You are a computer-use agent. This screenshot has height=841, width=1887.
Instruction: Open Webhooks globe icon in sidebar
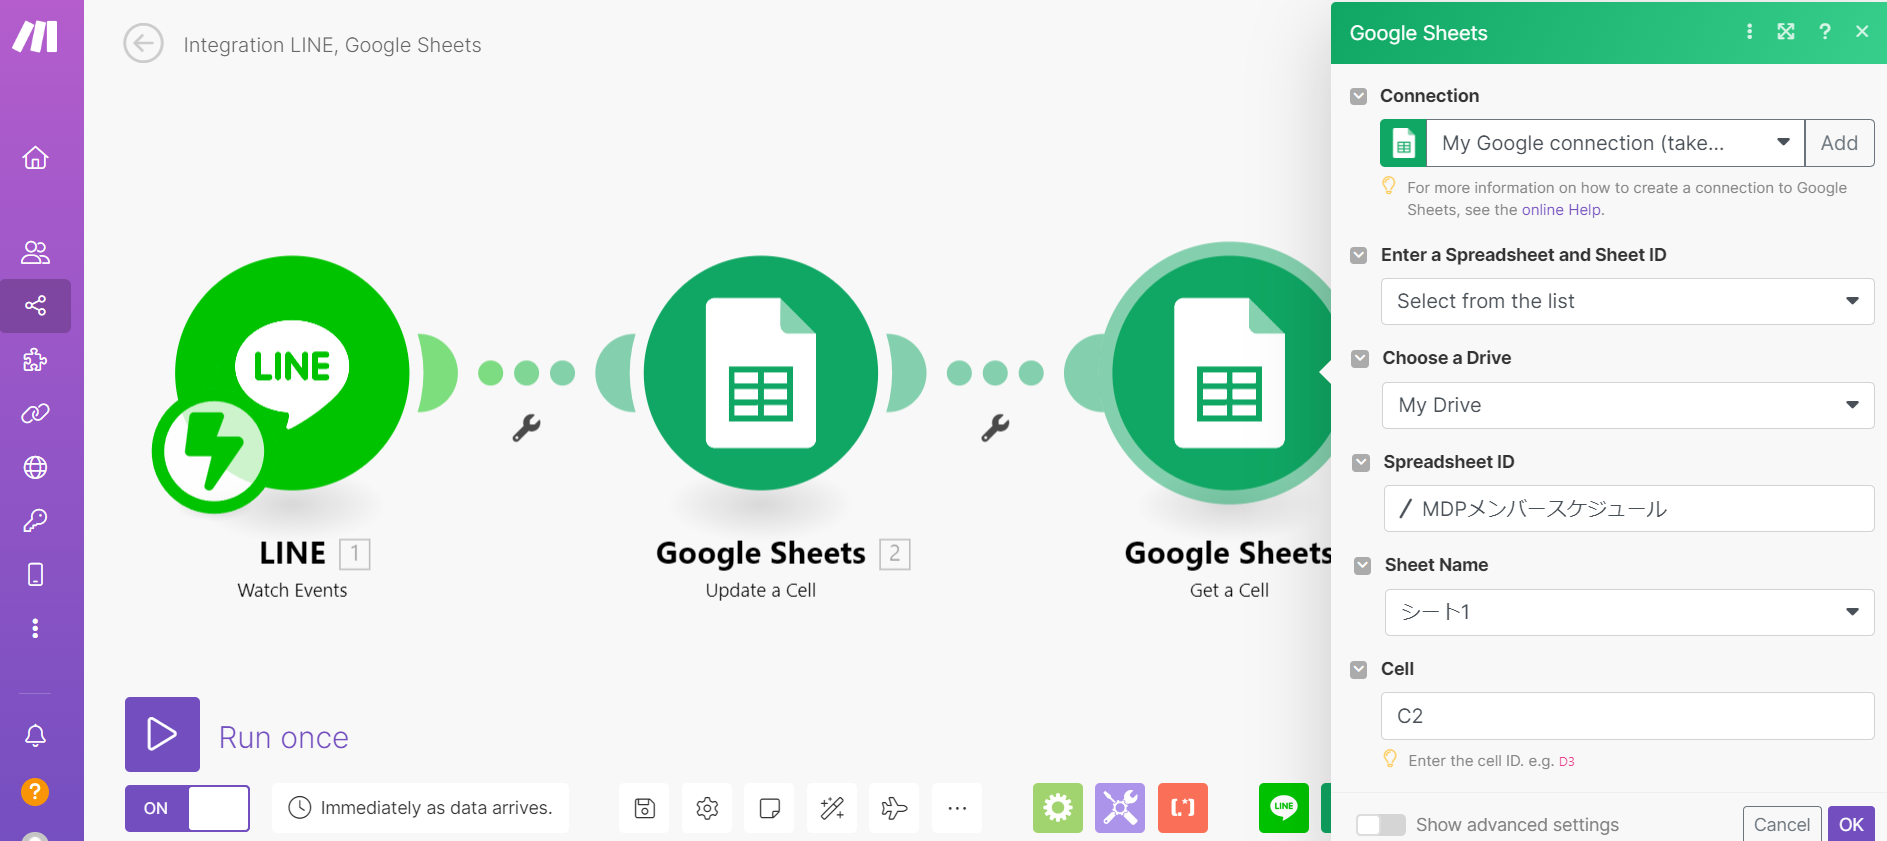35,467
